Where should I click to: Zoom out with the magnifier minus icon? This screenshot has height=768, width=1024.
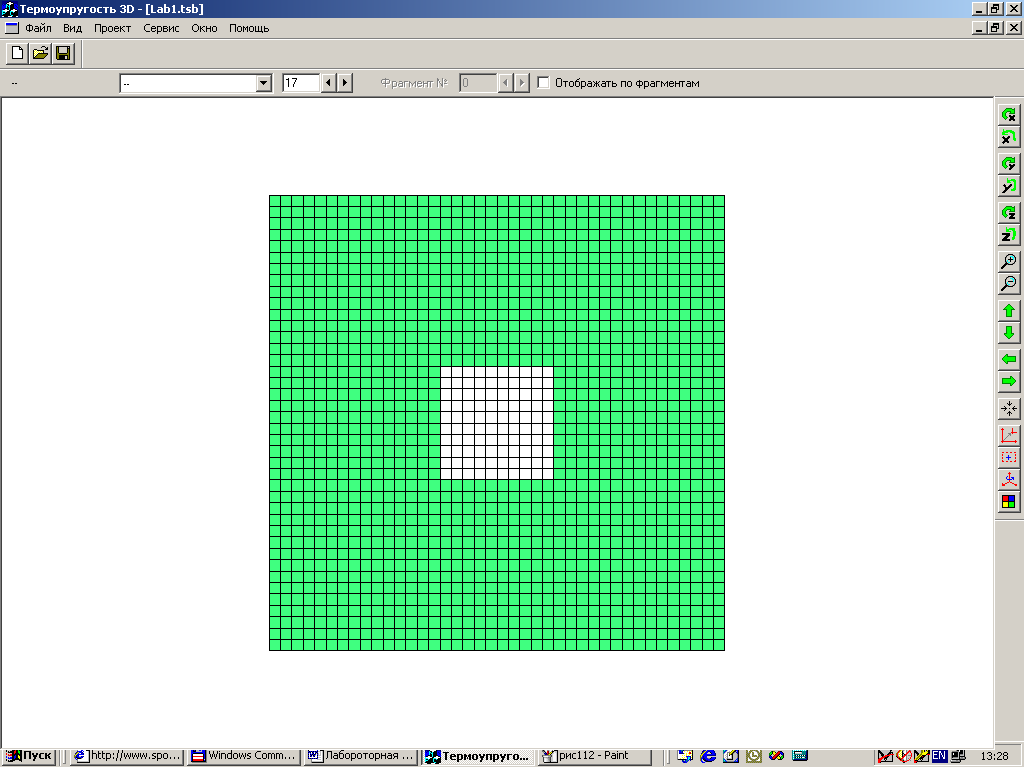tap(1009, 284)
